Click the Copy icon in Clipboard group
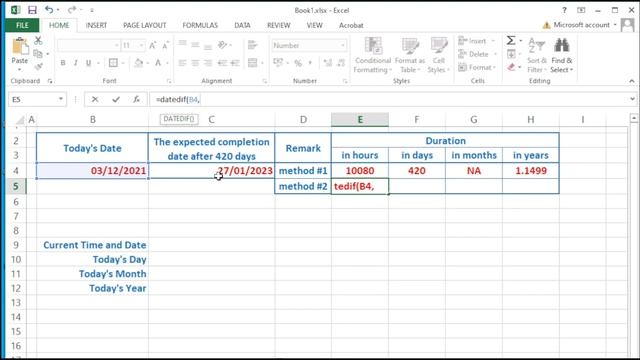The image size is (640, 360). click(x=38, y=53)
